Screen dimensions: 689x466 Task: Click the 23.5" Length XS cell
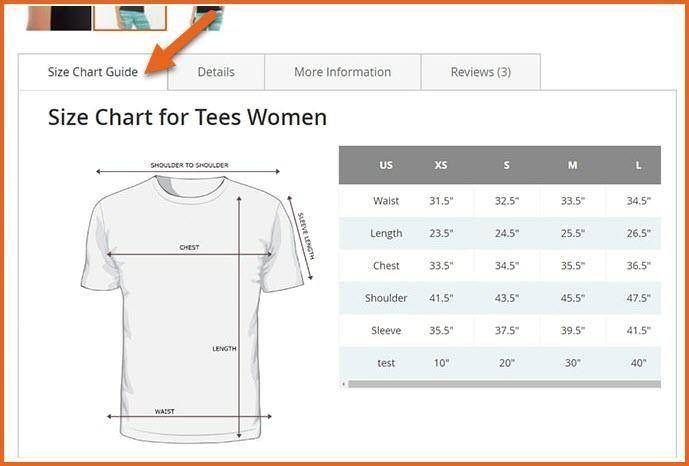click(441, 234)
